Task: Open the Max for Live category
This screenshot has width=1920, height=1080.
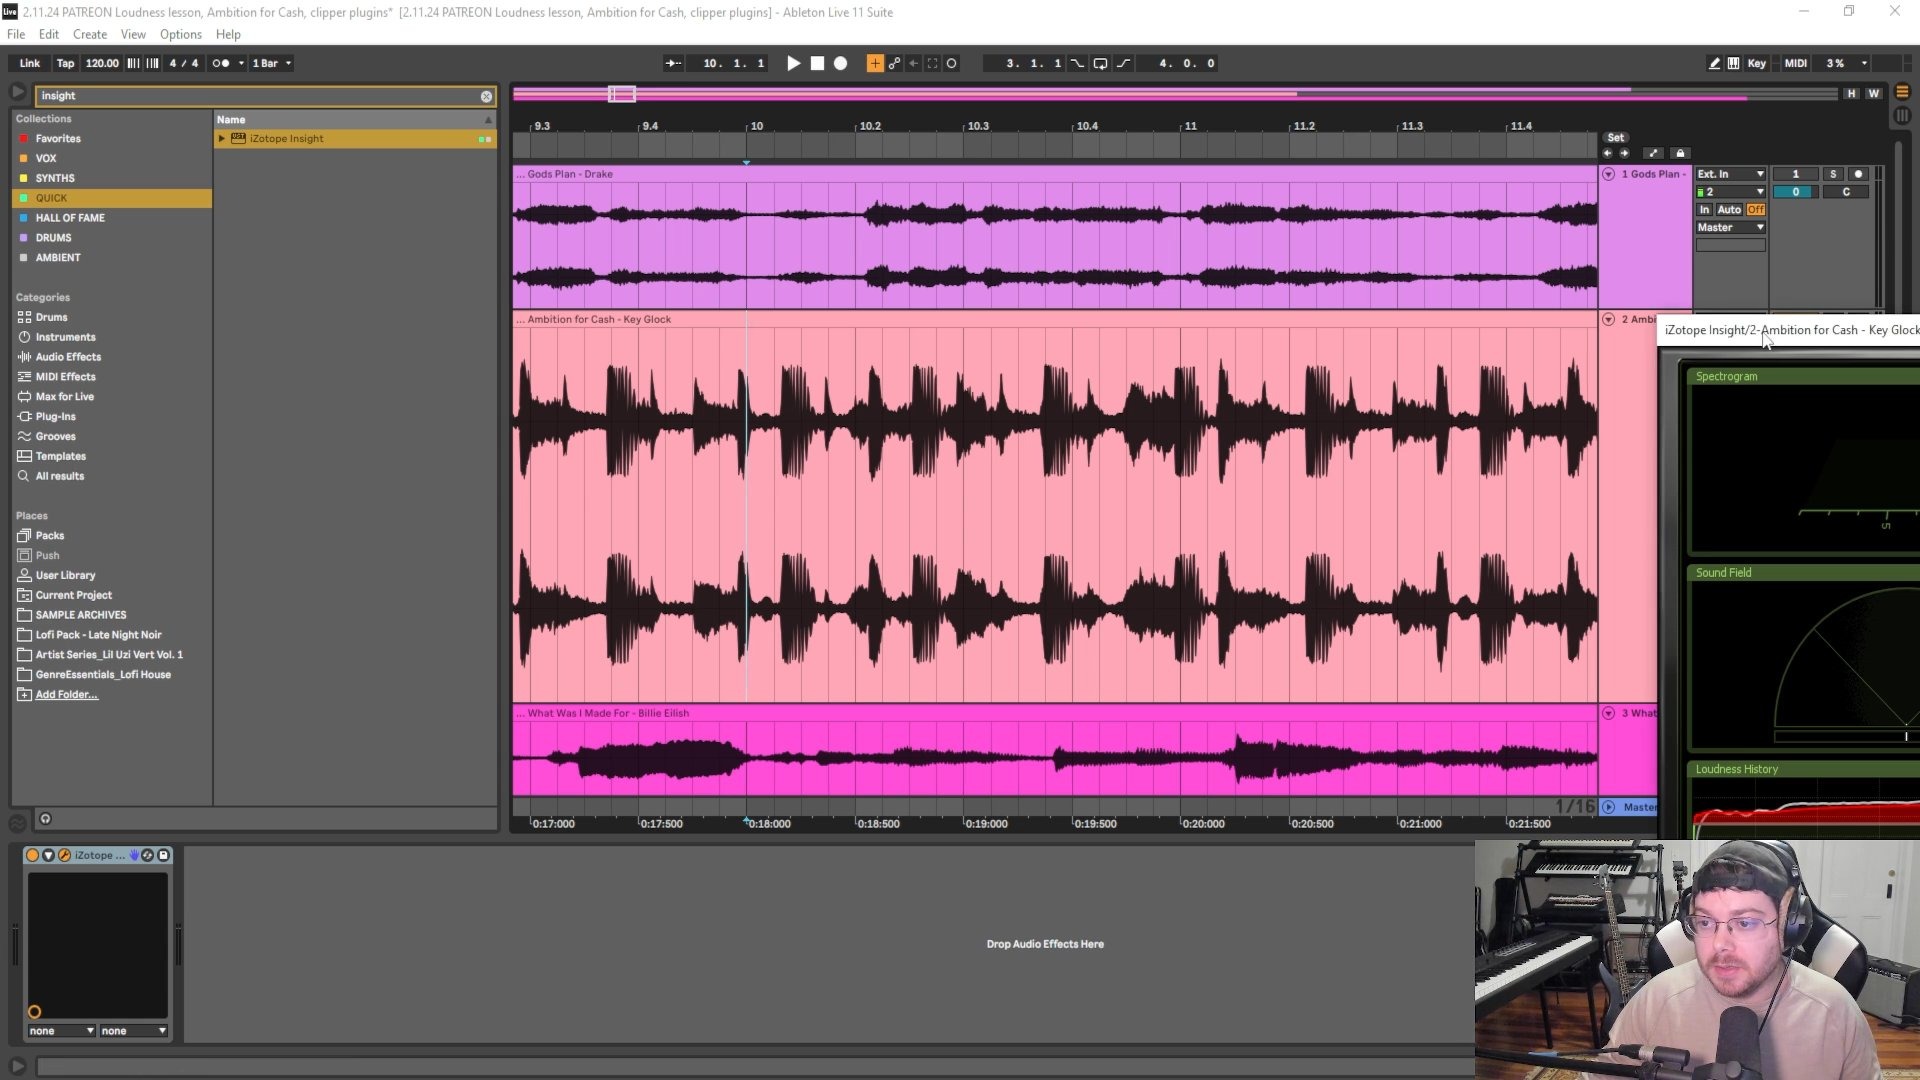Action: 65,397
